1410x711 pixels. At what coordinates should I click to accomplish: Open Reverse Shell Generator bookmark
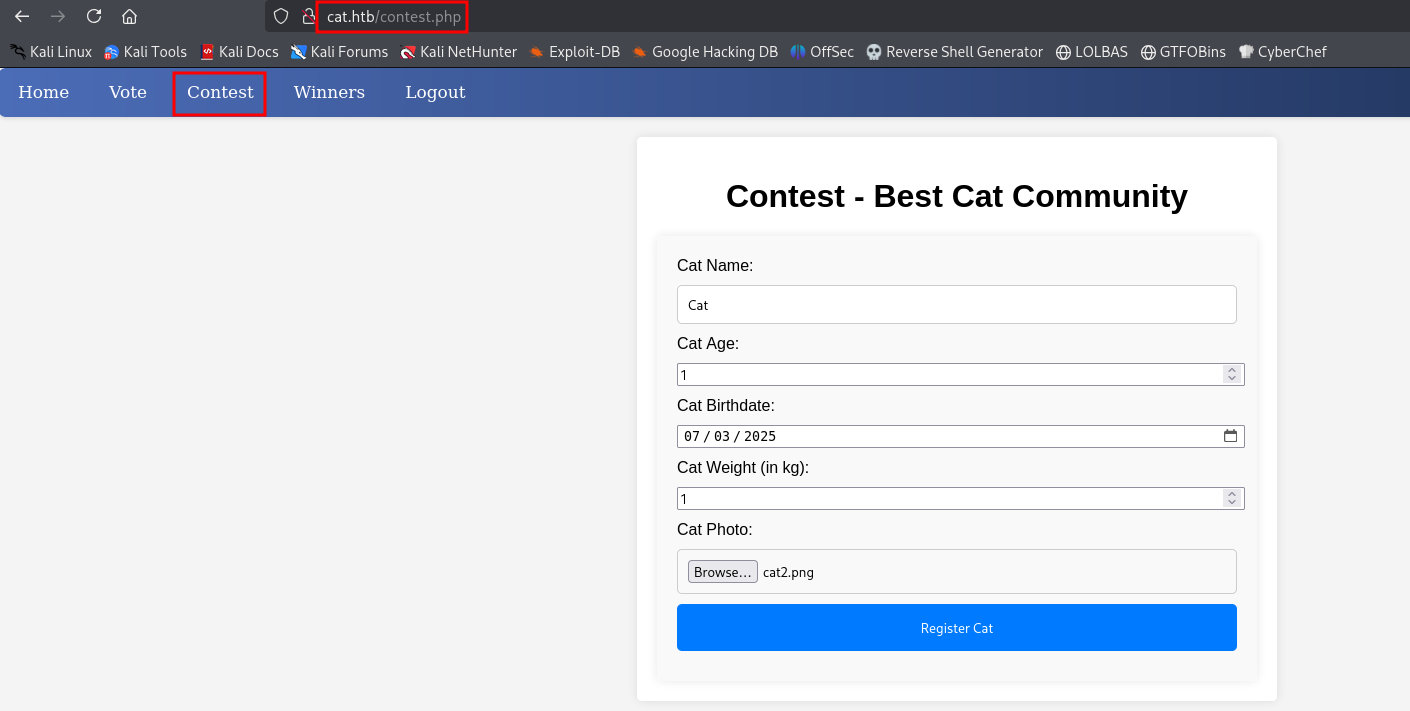[954, 52]
